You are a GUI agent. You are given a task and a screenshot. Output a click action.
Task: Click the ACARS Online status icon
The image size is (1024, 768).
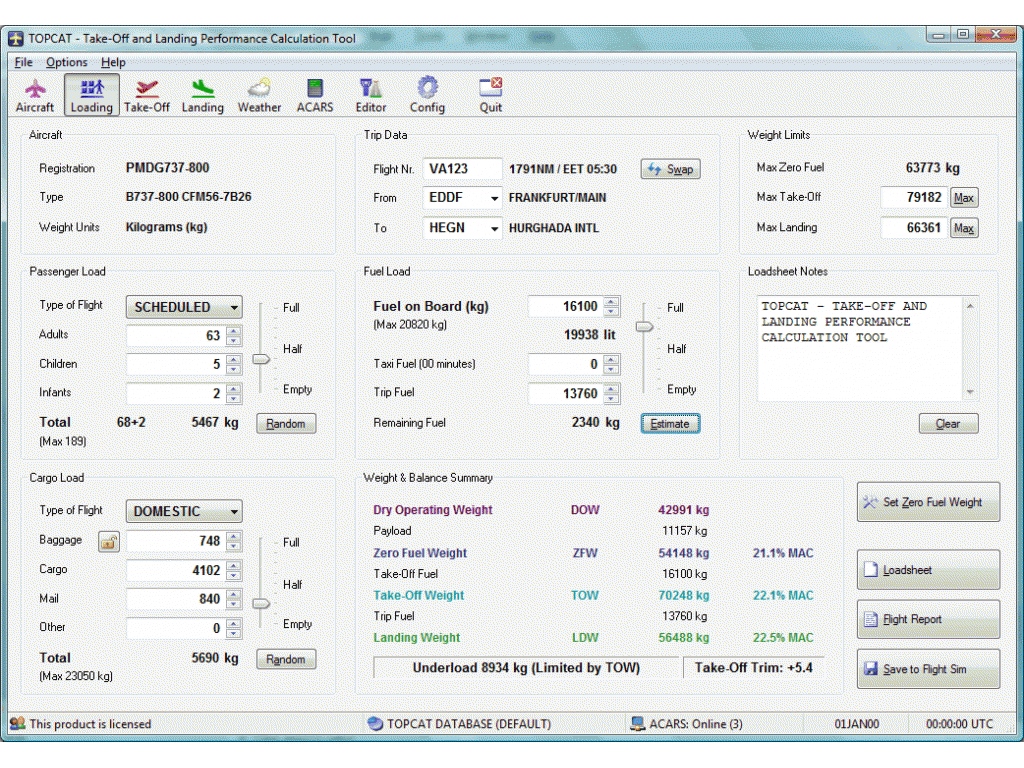(x=637, y=724)
